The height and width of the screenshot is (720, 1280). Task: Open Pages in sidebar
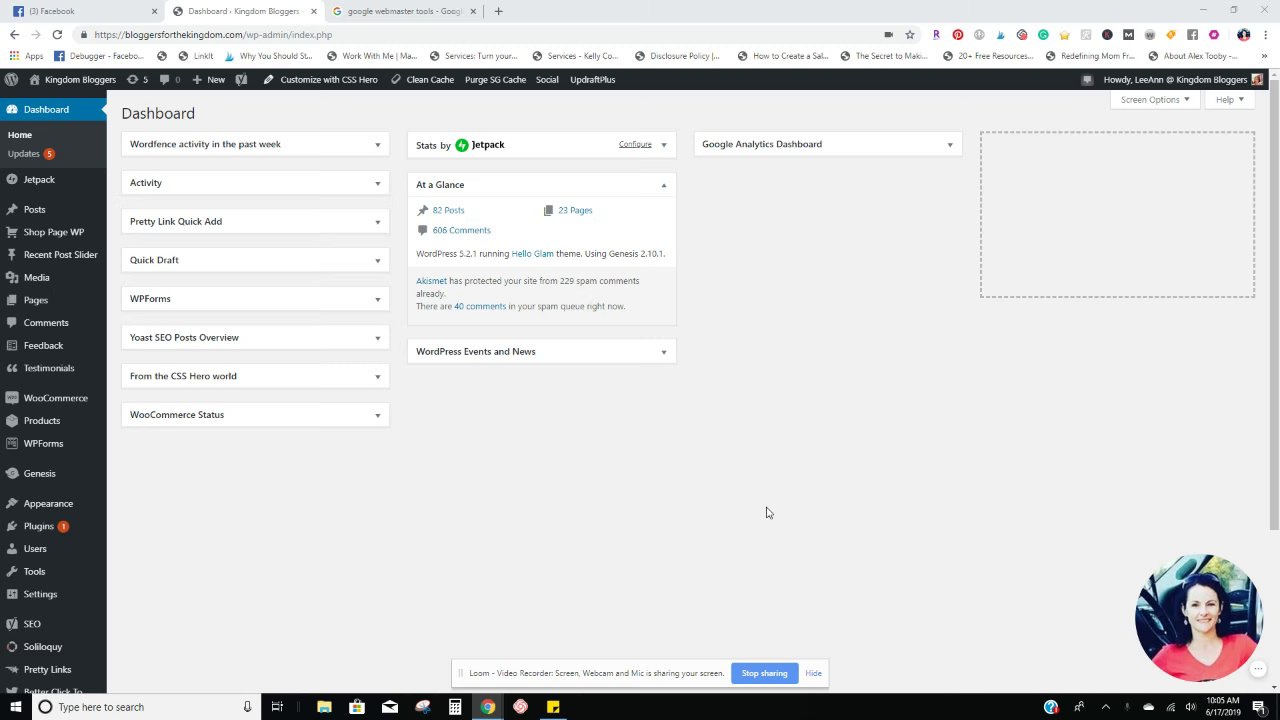[x=53, y=300]
